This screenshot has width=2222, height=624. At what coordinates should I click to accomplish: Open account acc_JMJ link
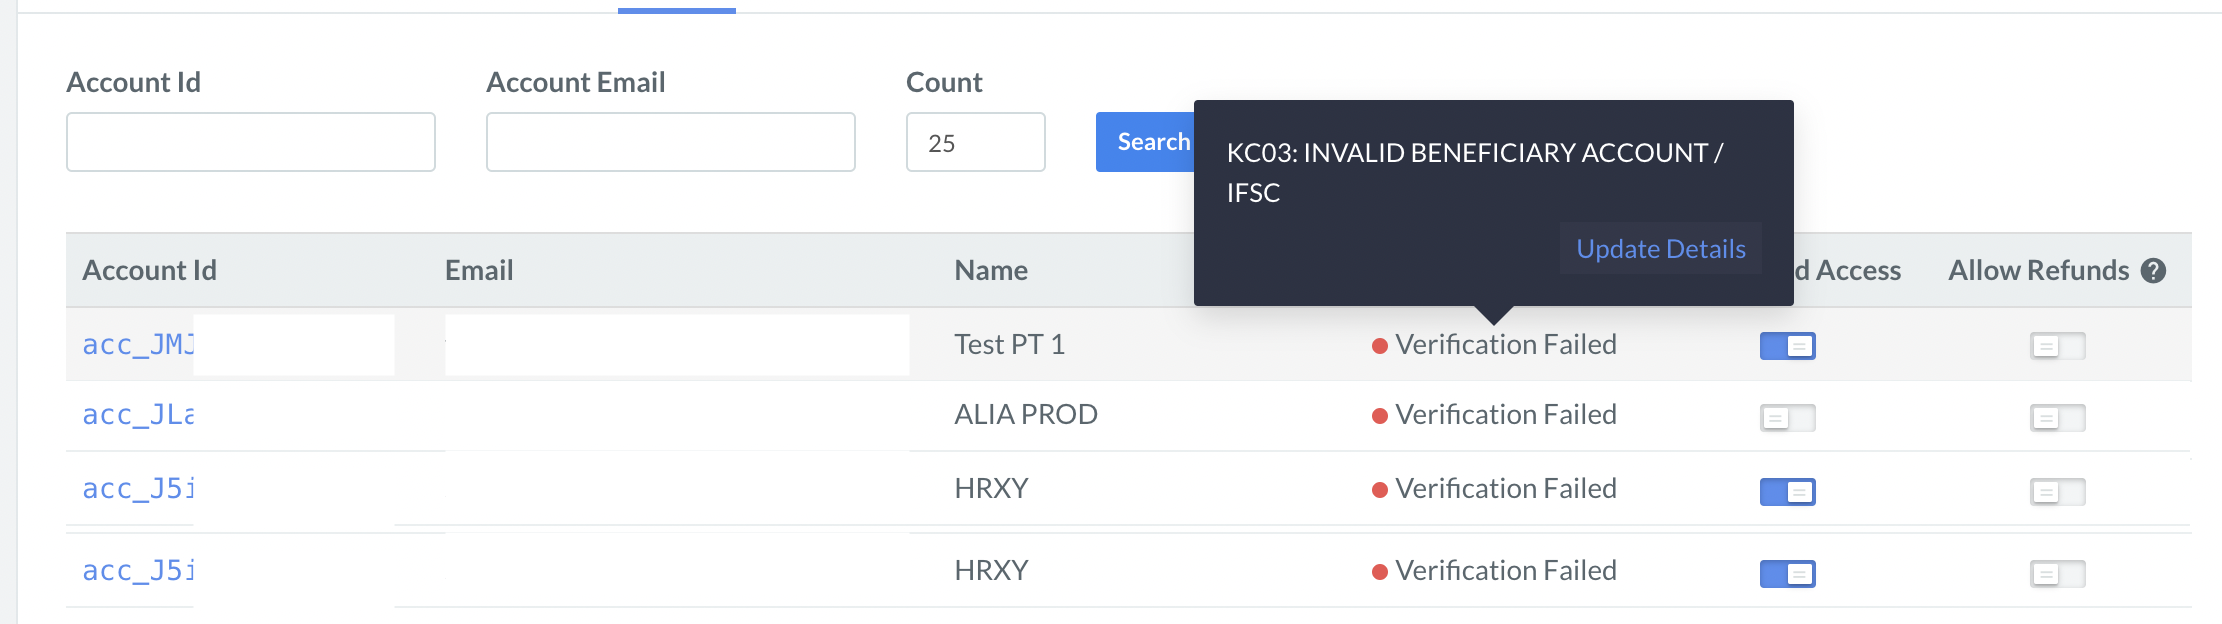click(138, 345)
